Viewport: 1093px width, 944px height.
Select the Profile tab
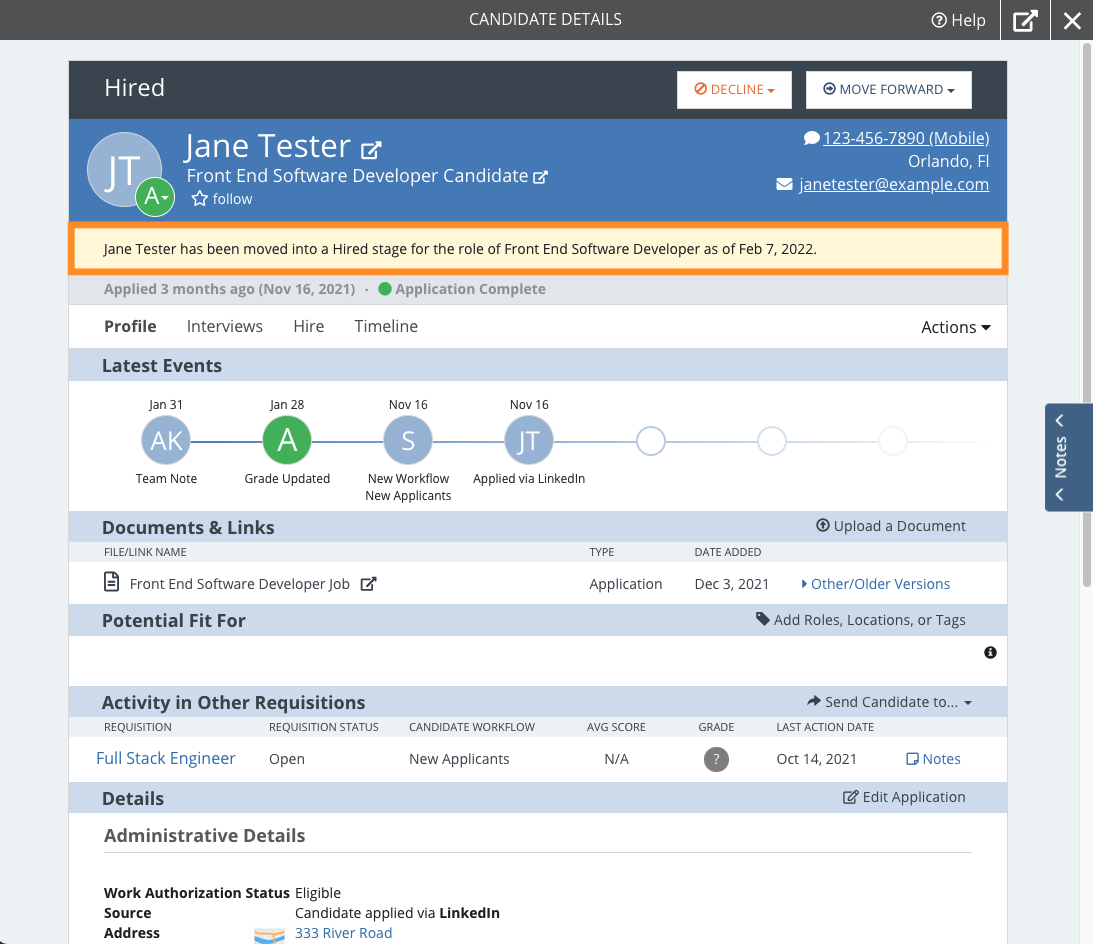click(130, 326)
